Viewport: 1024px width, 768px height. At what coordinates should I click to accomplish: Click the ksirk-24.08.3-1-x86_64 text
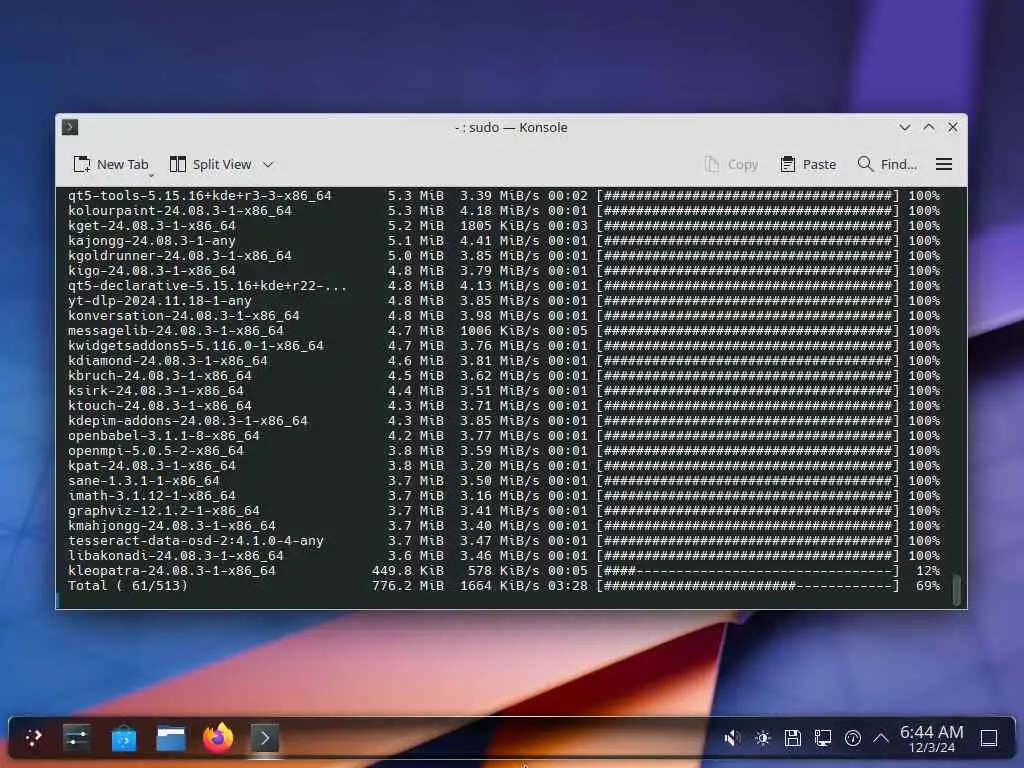155,391
